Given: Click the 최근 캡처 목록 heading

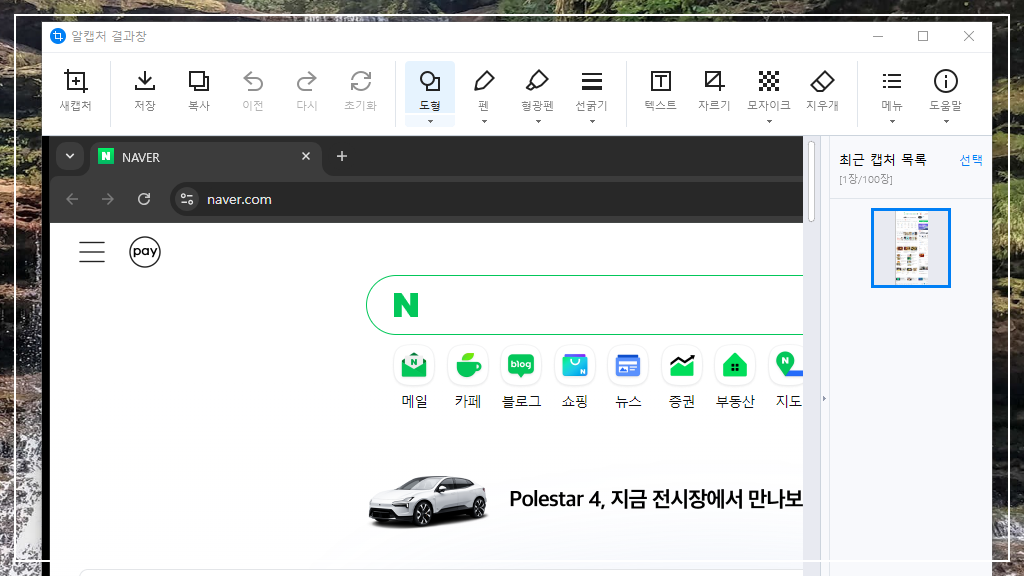Looking at the screenshot, I should tap(882, 159).
